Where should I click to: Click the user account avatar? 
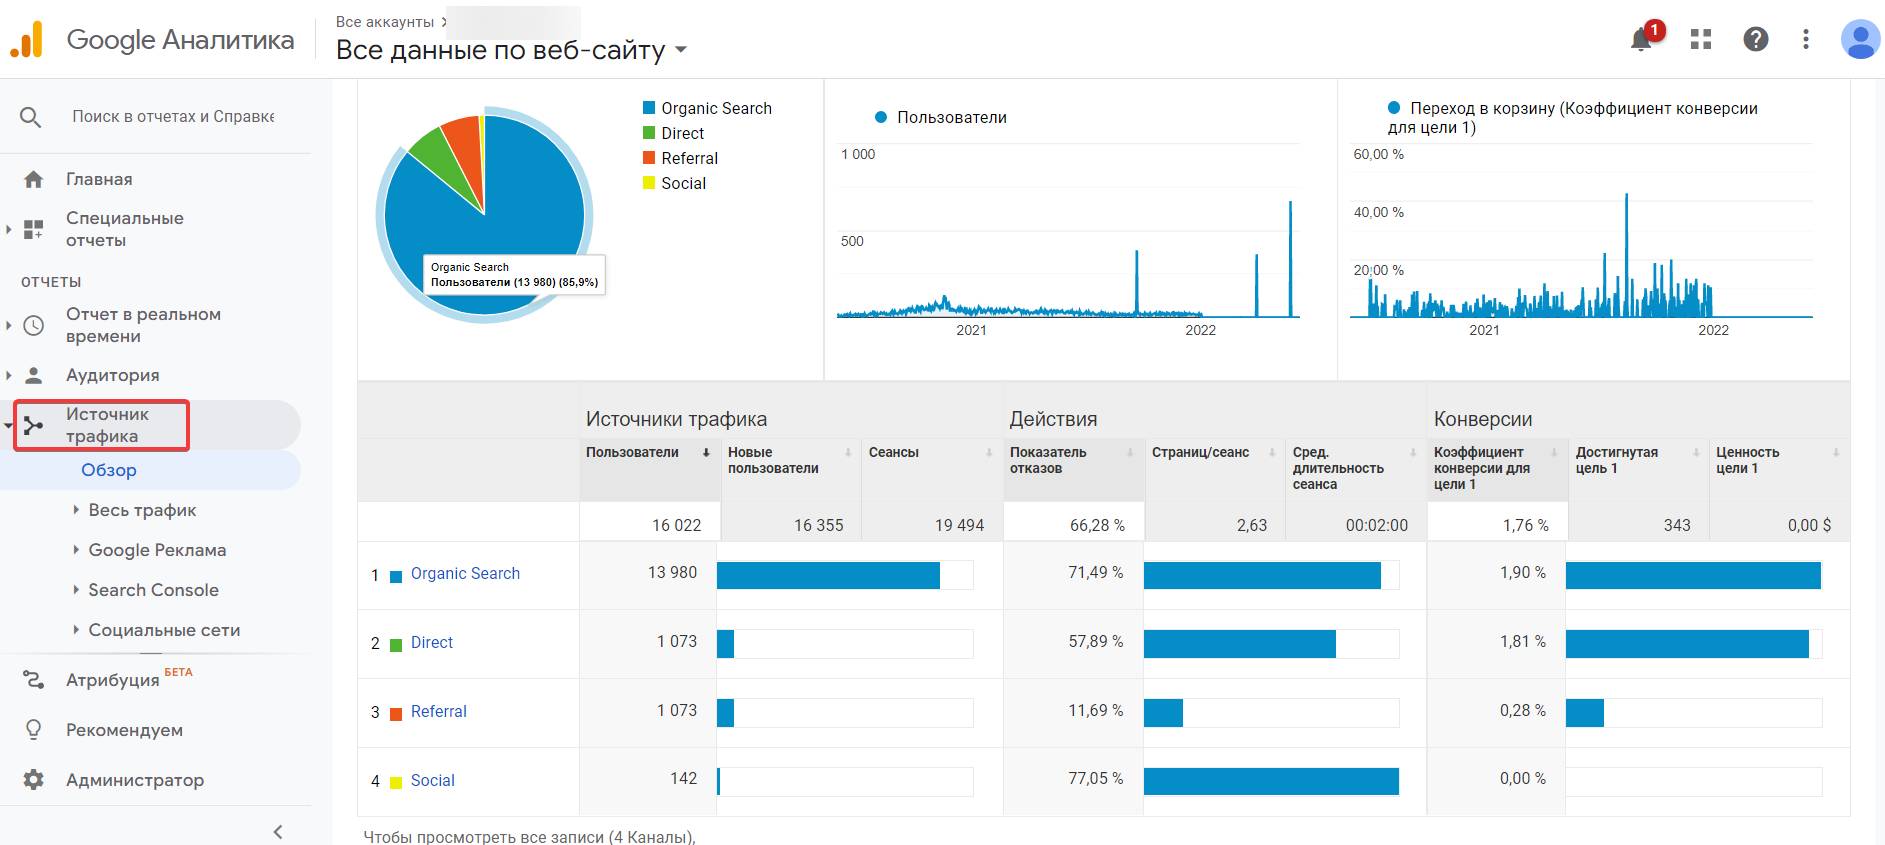pos(1860,39)
